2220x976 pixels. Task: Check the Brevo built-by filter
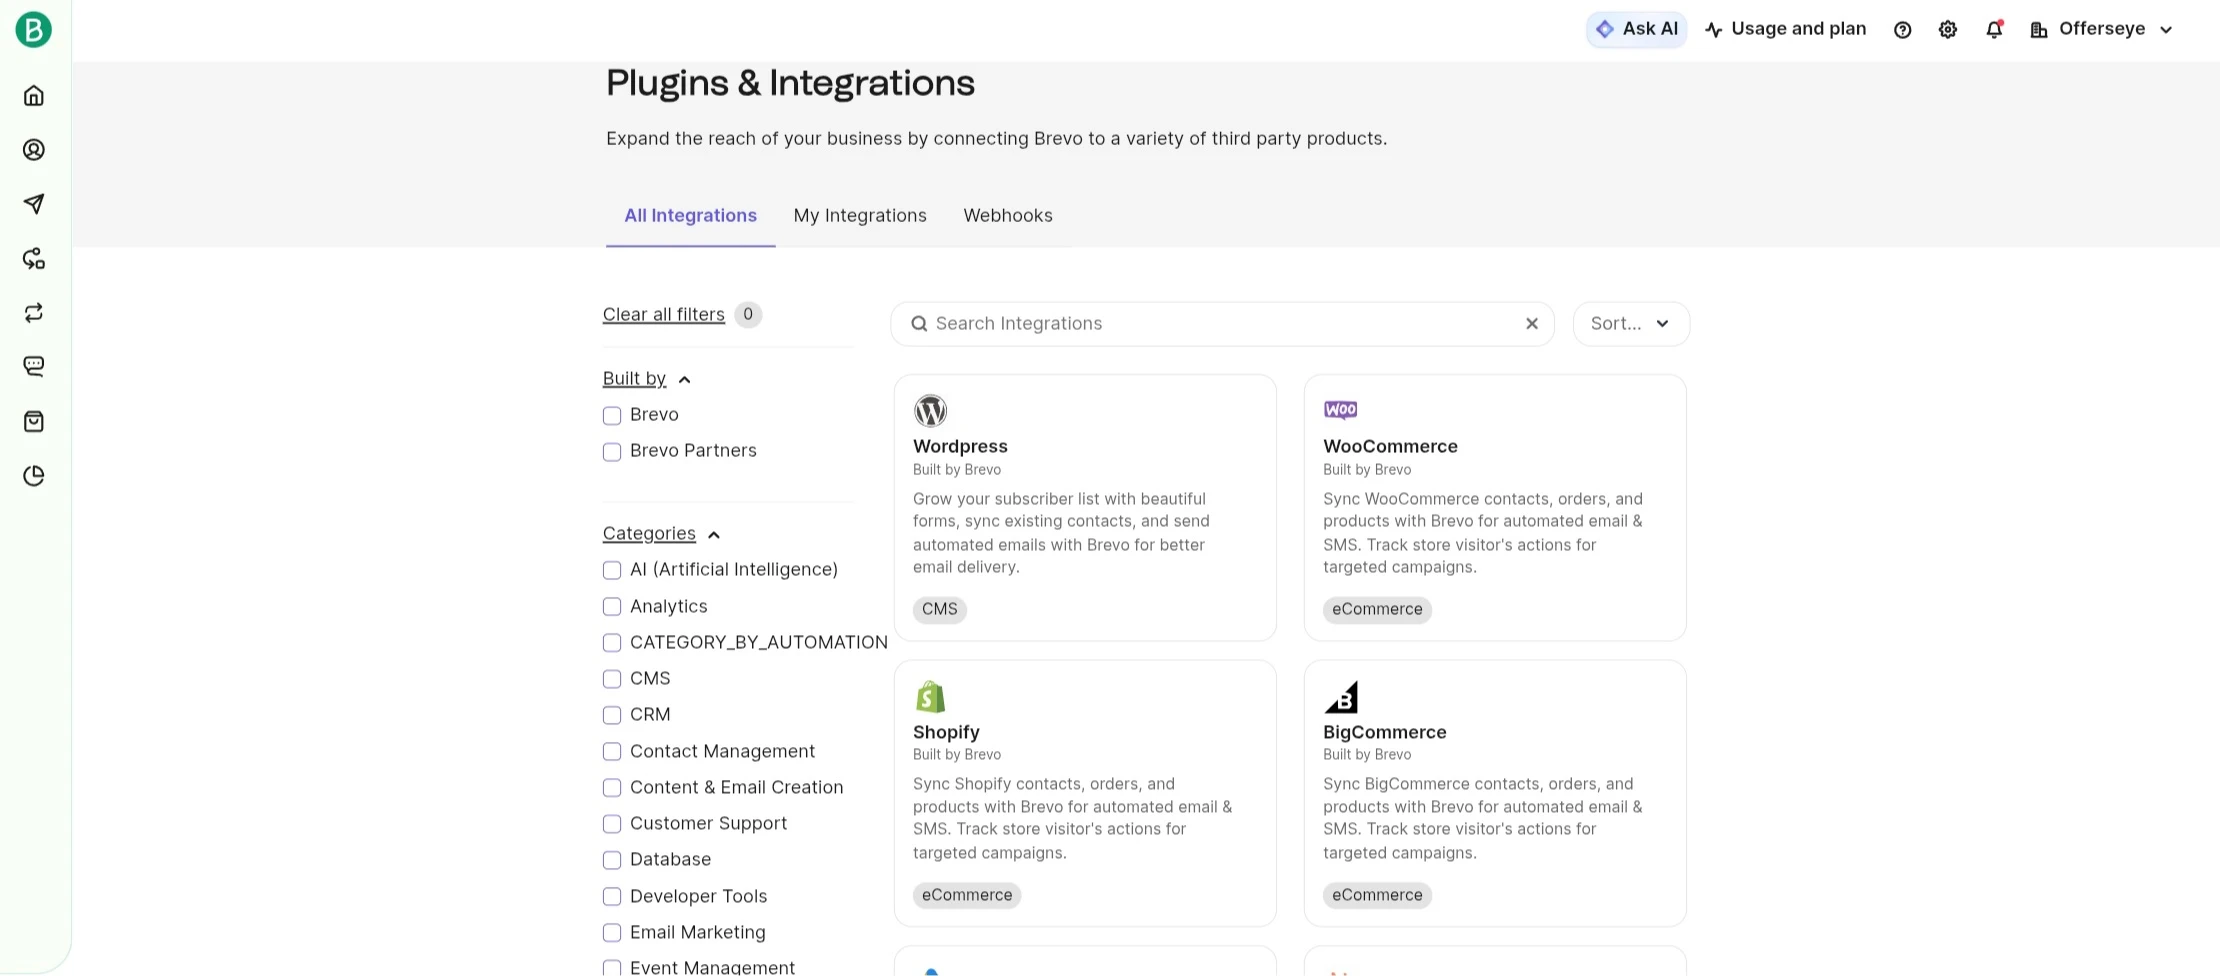612,415
